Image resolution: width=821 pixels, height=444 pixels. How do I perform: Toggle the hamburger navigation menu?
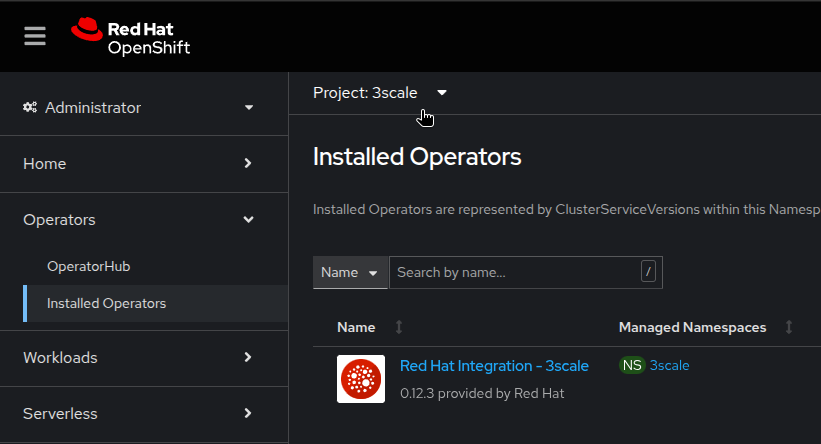[x=35, y=36]
